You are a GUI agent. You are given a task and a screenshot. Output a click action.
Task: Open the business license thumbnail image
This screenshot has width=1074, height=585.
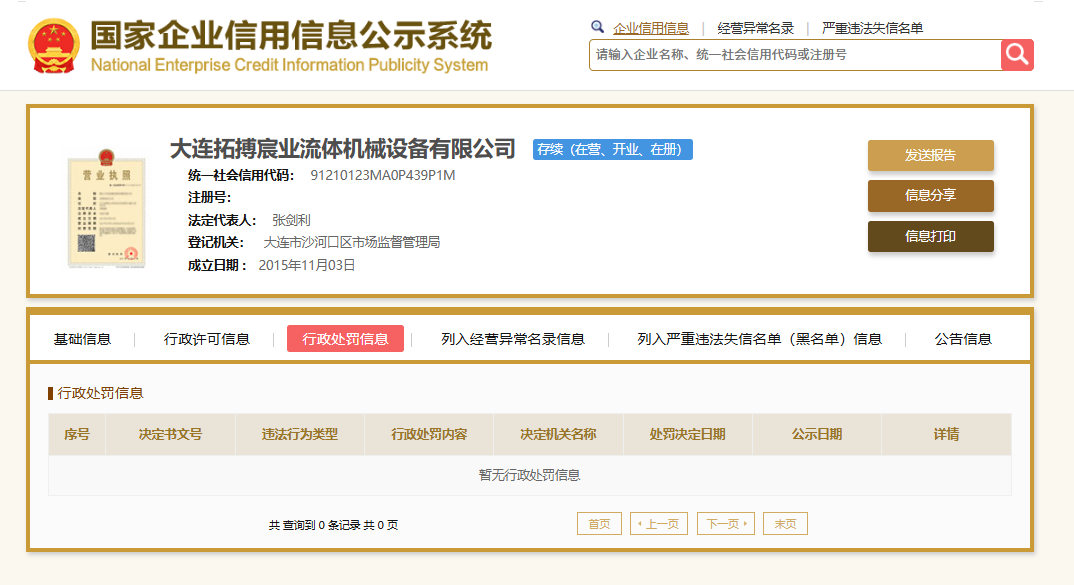click(x=106, y=208)
